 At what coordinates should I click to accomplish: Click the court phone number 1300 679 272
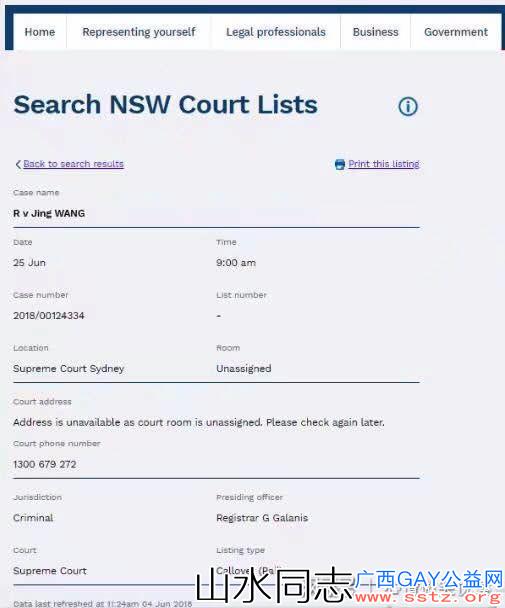[x=45, y=464]
